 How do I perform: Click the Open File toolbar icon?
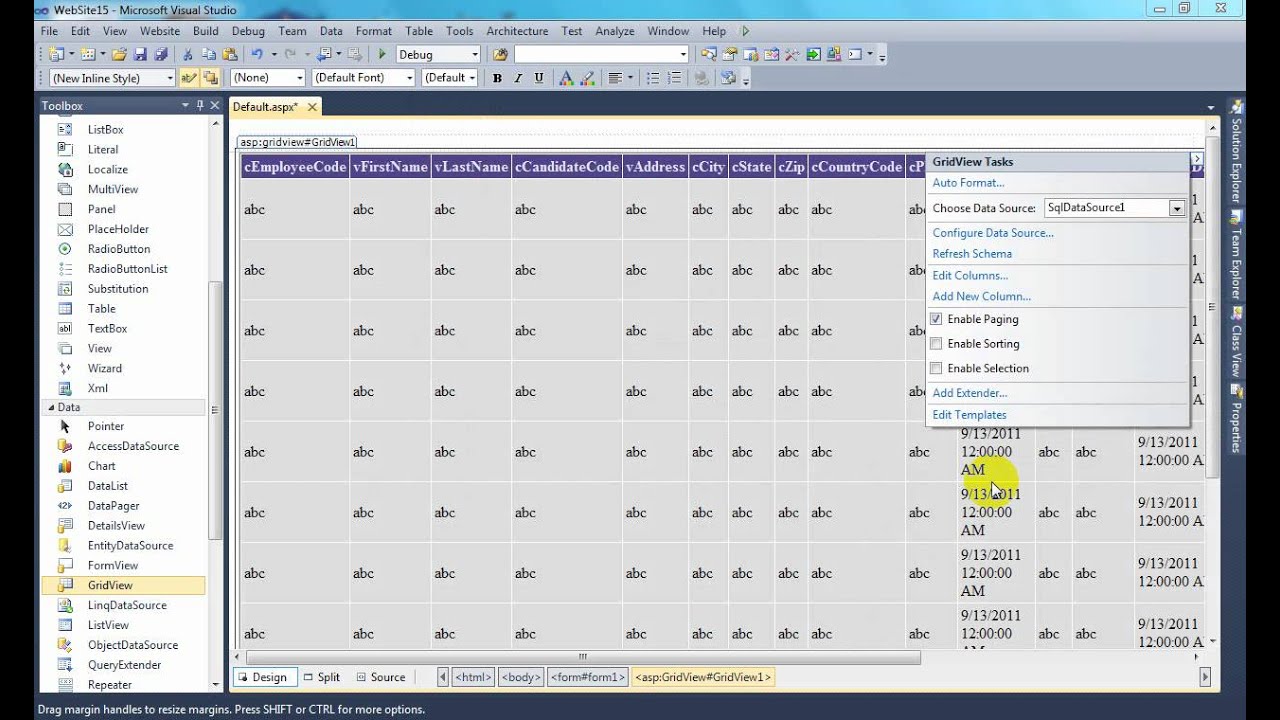coord(119,54)
